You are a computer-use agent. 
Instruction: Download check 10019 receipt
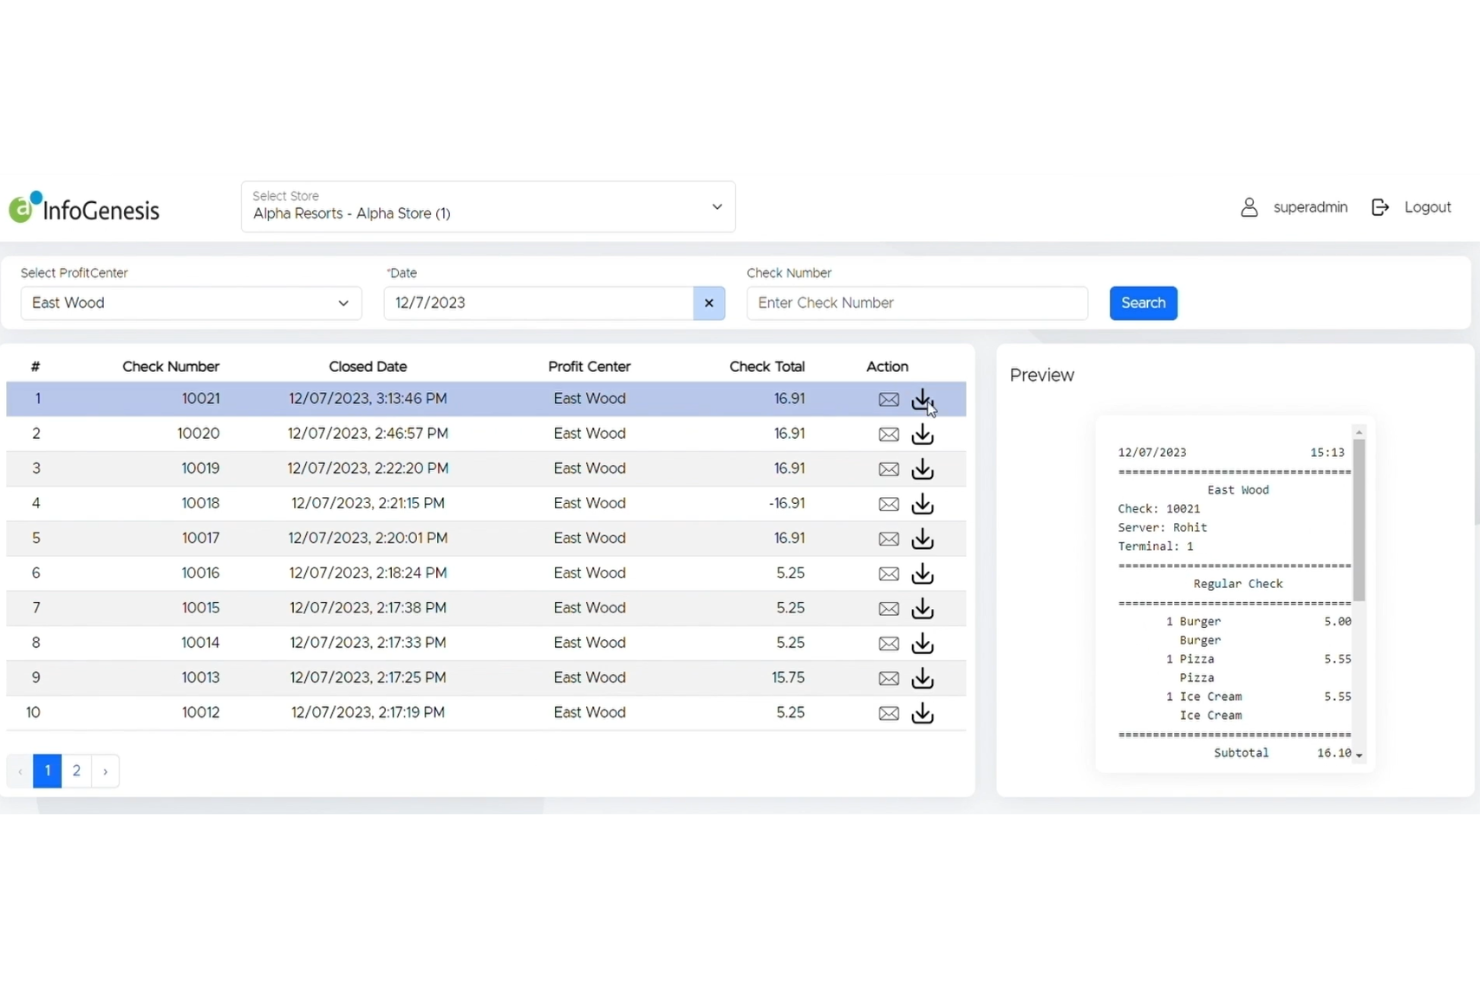(x=922, y=470)
